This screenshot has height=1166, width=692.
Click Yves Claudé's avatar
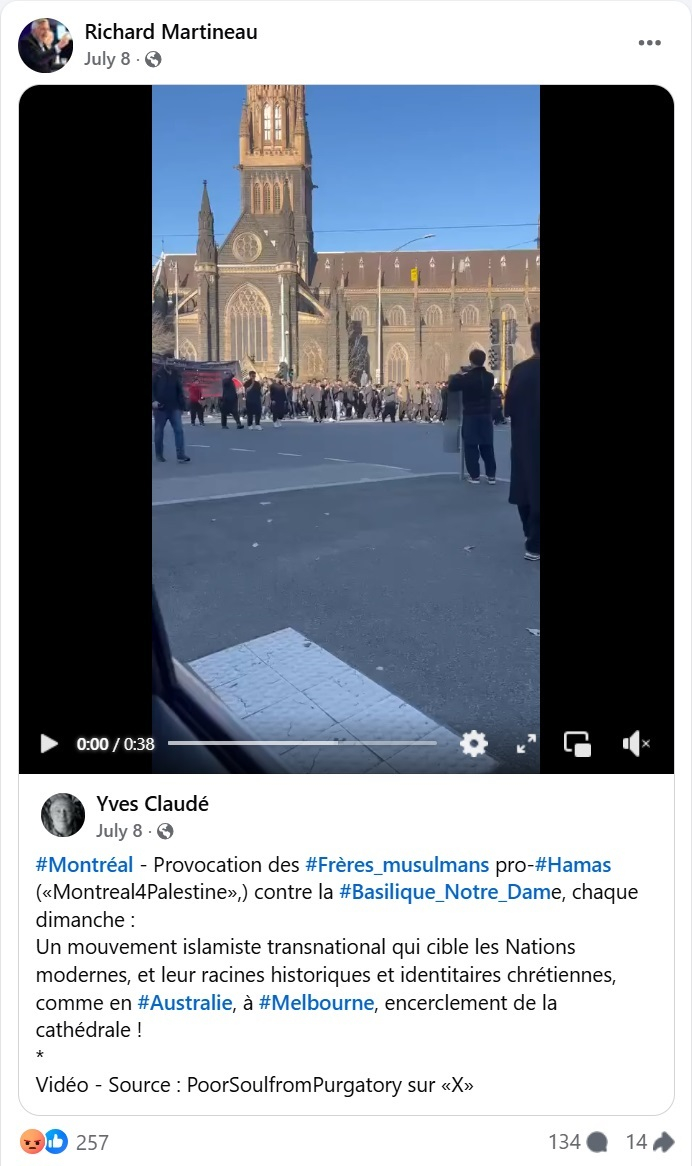(x=62, y=815)
